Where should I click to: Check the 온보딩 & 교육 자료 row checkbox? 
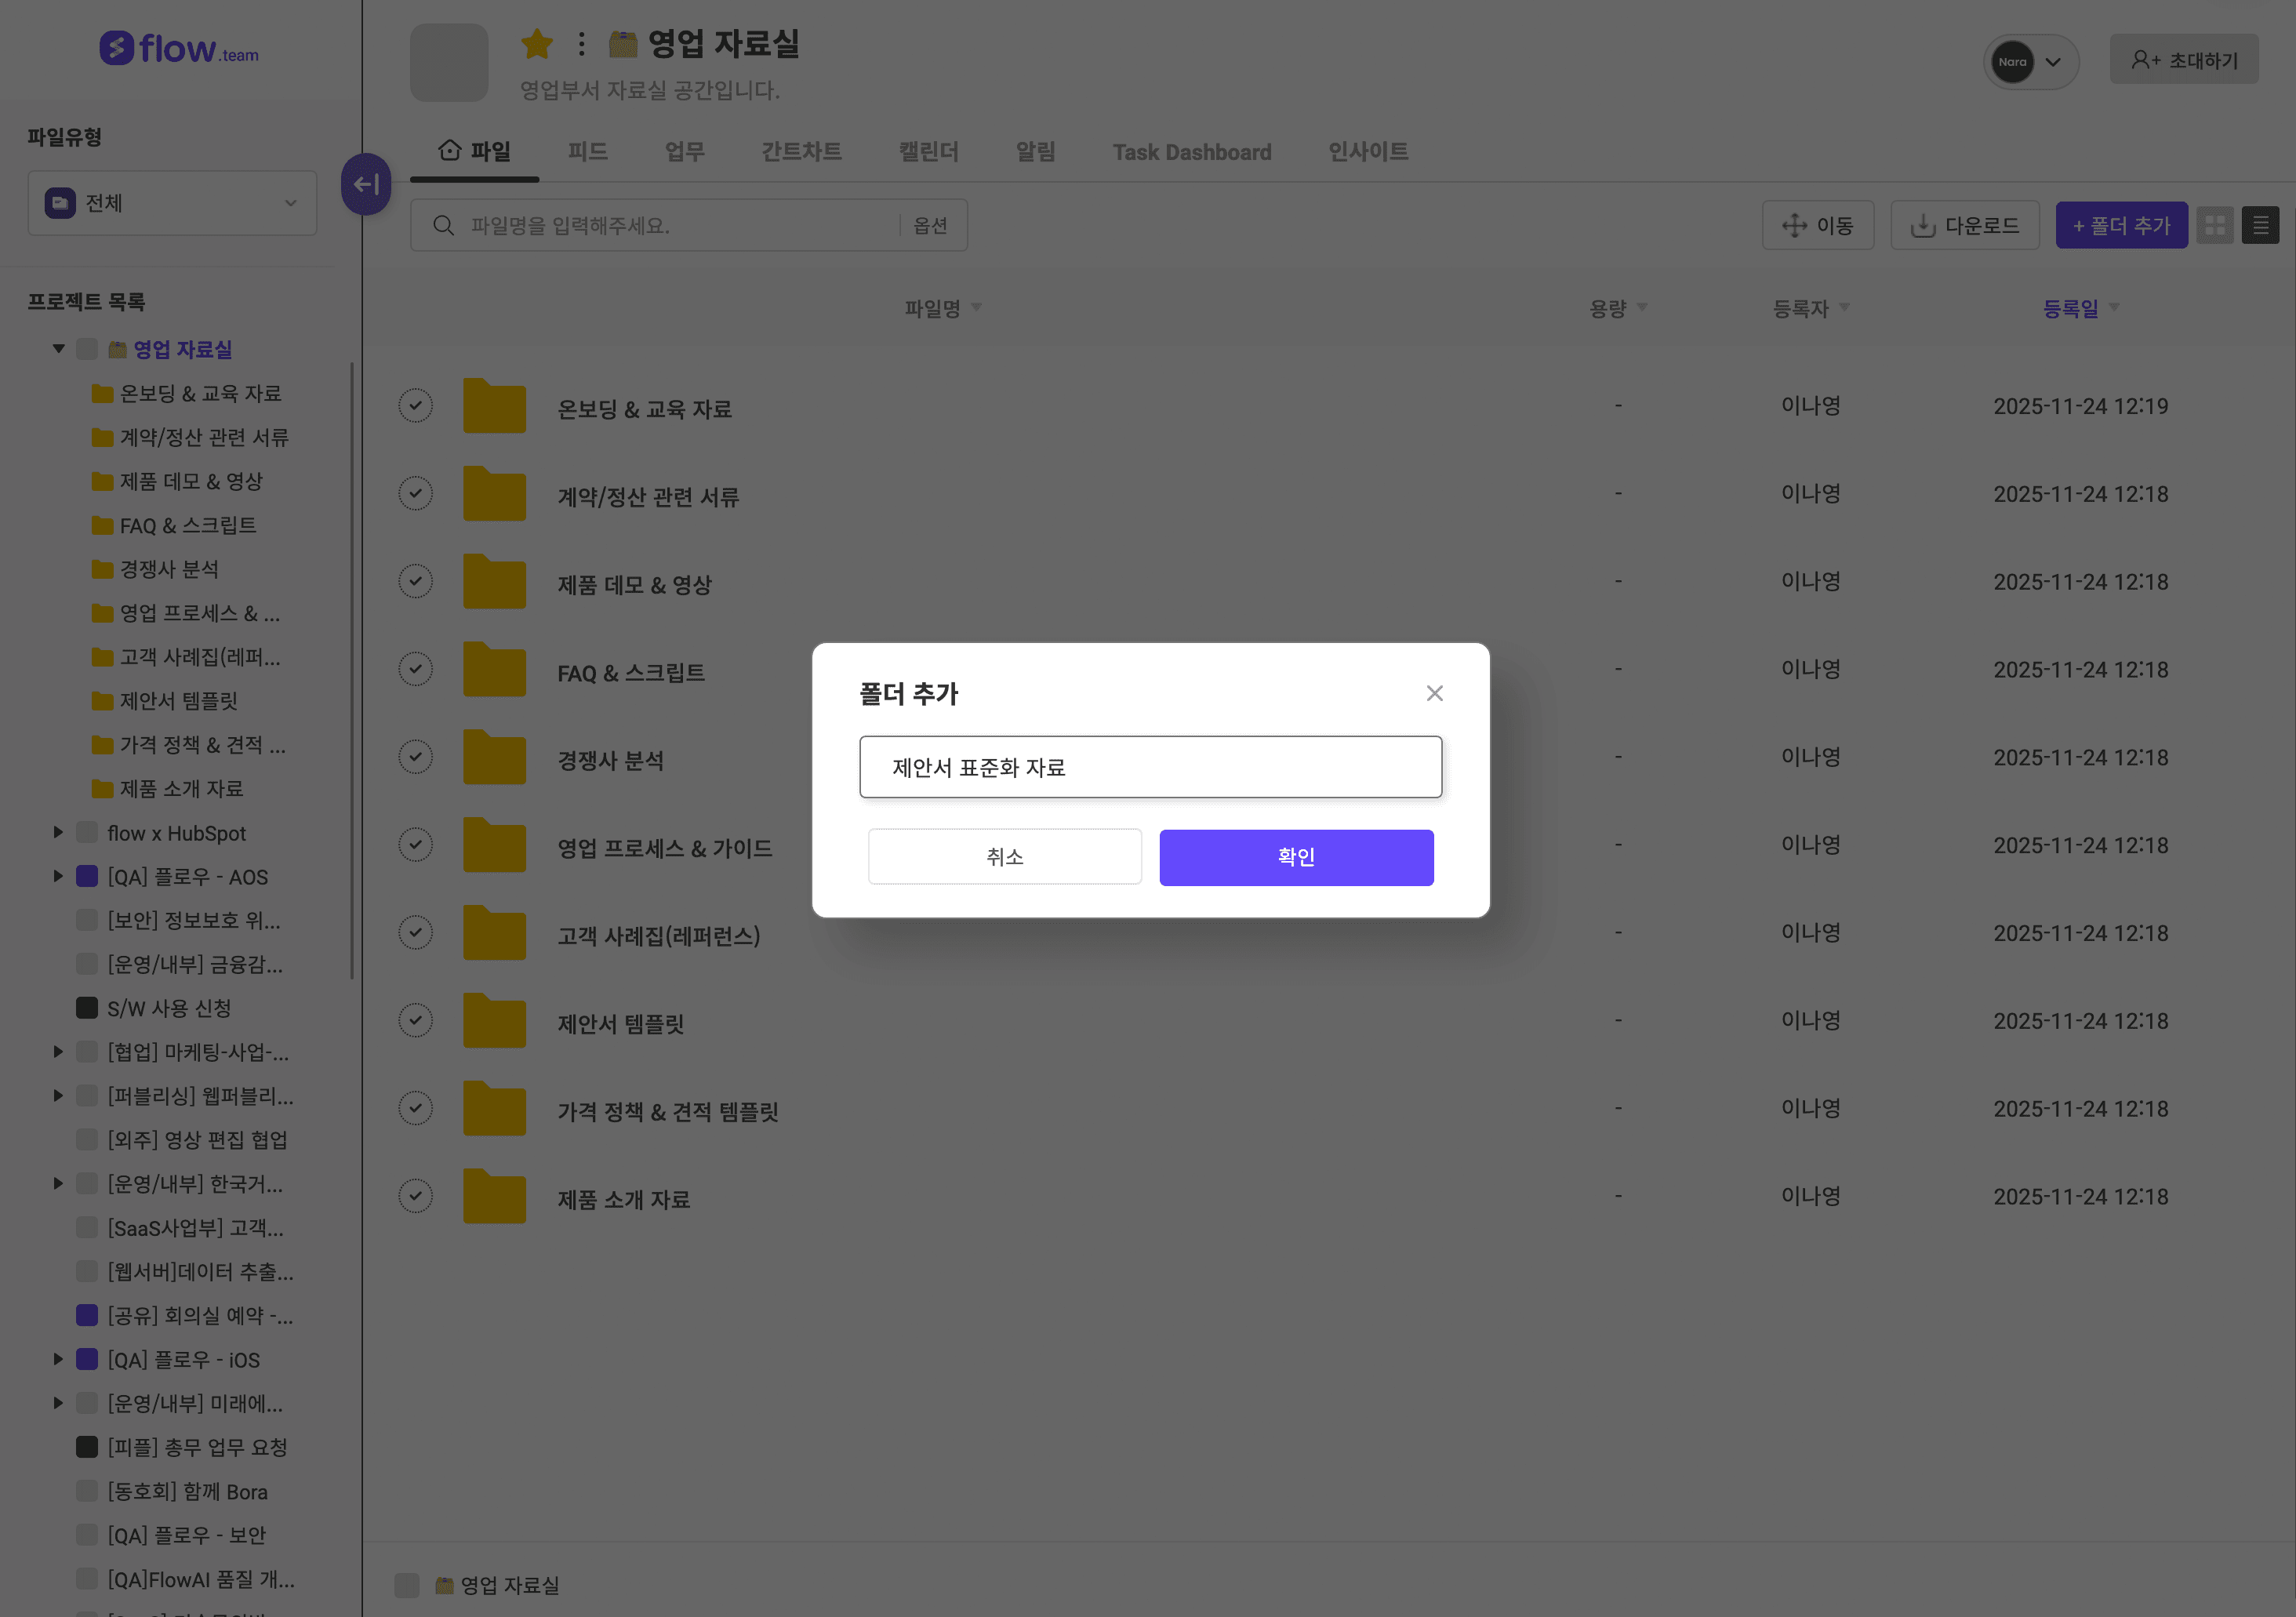(x=416, y=406)
